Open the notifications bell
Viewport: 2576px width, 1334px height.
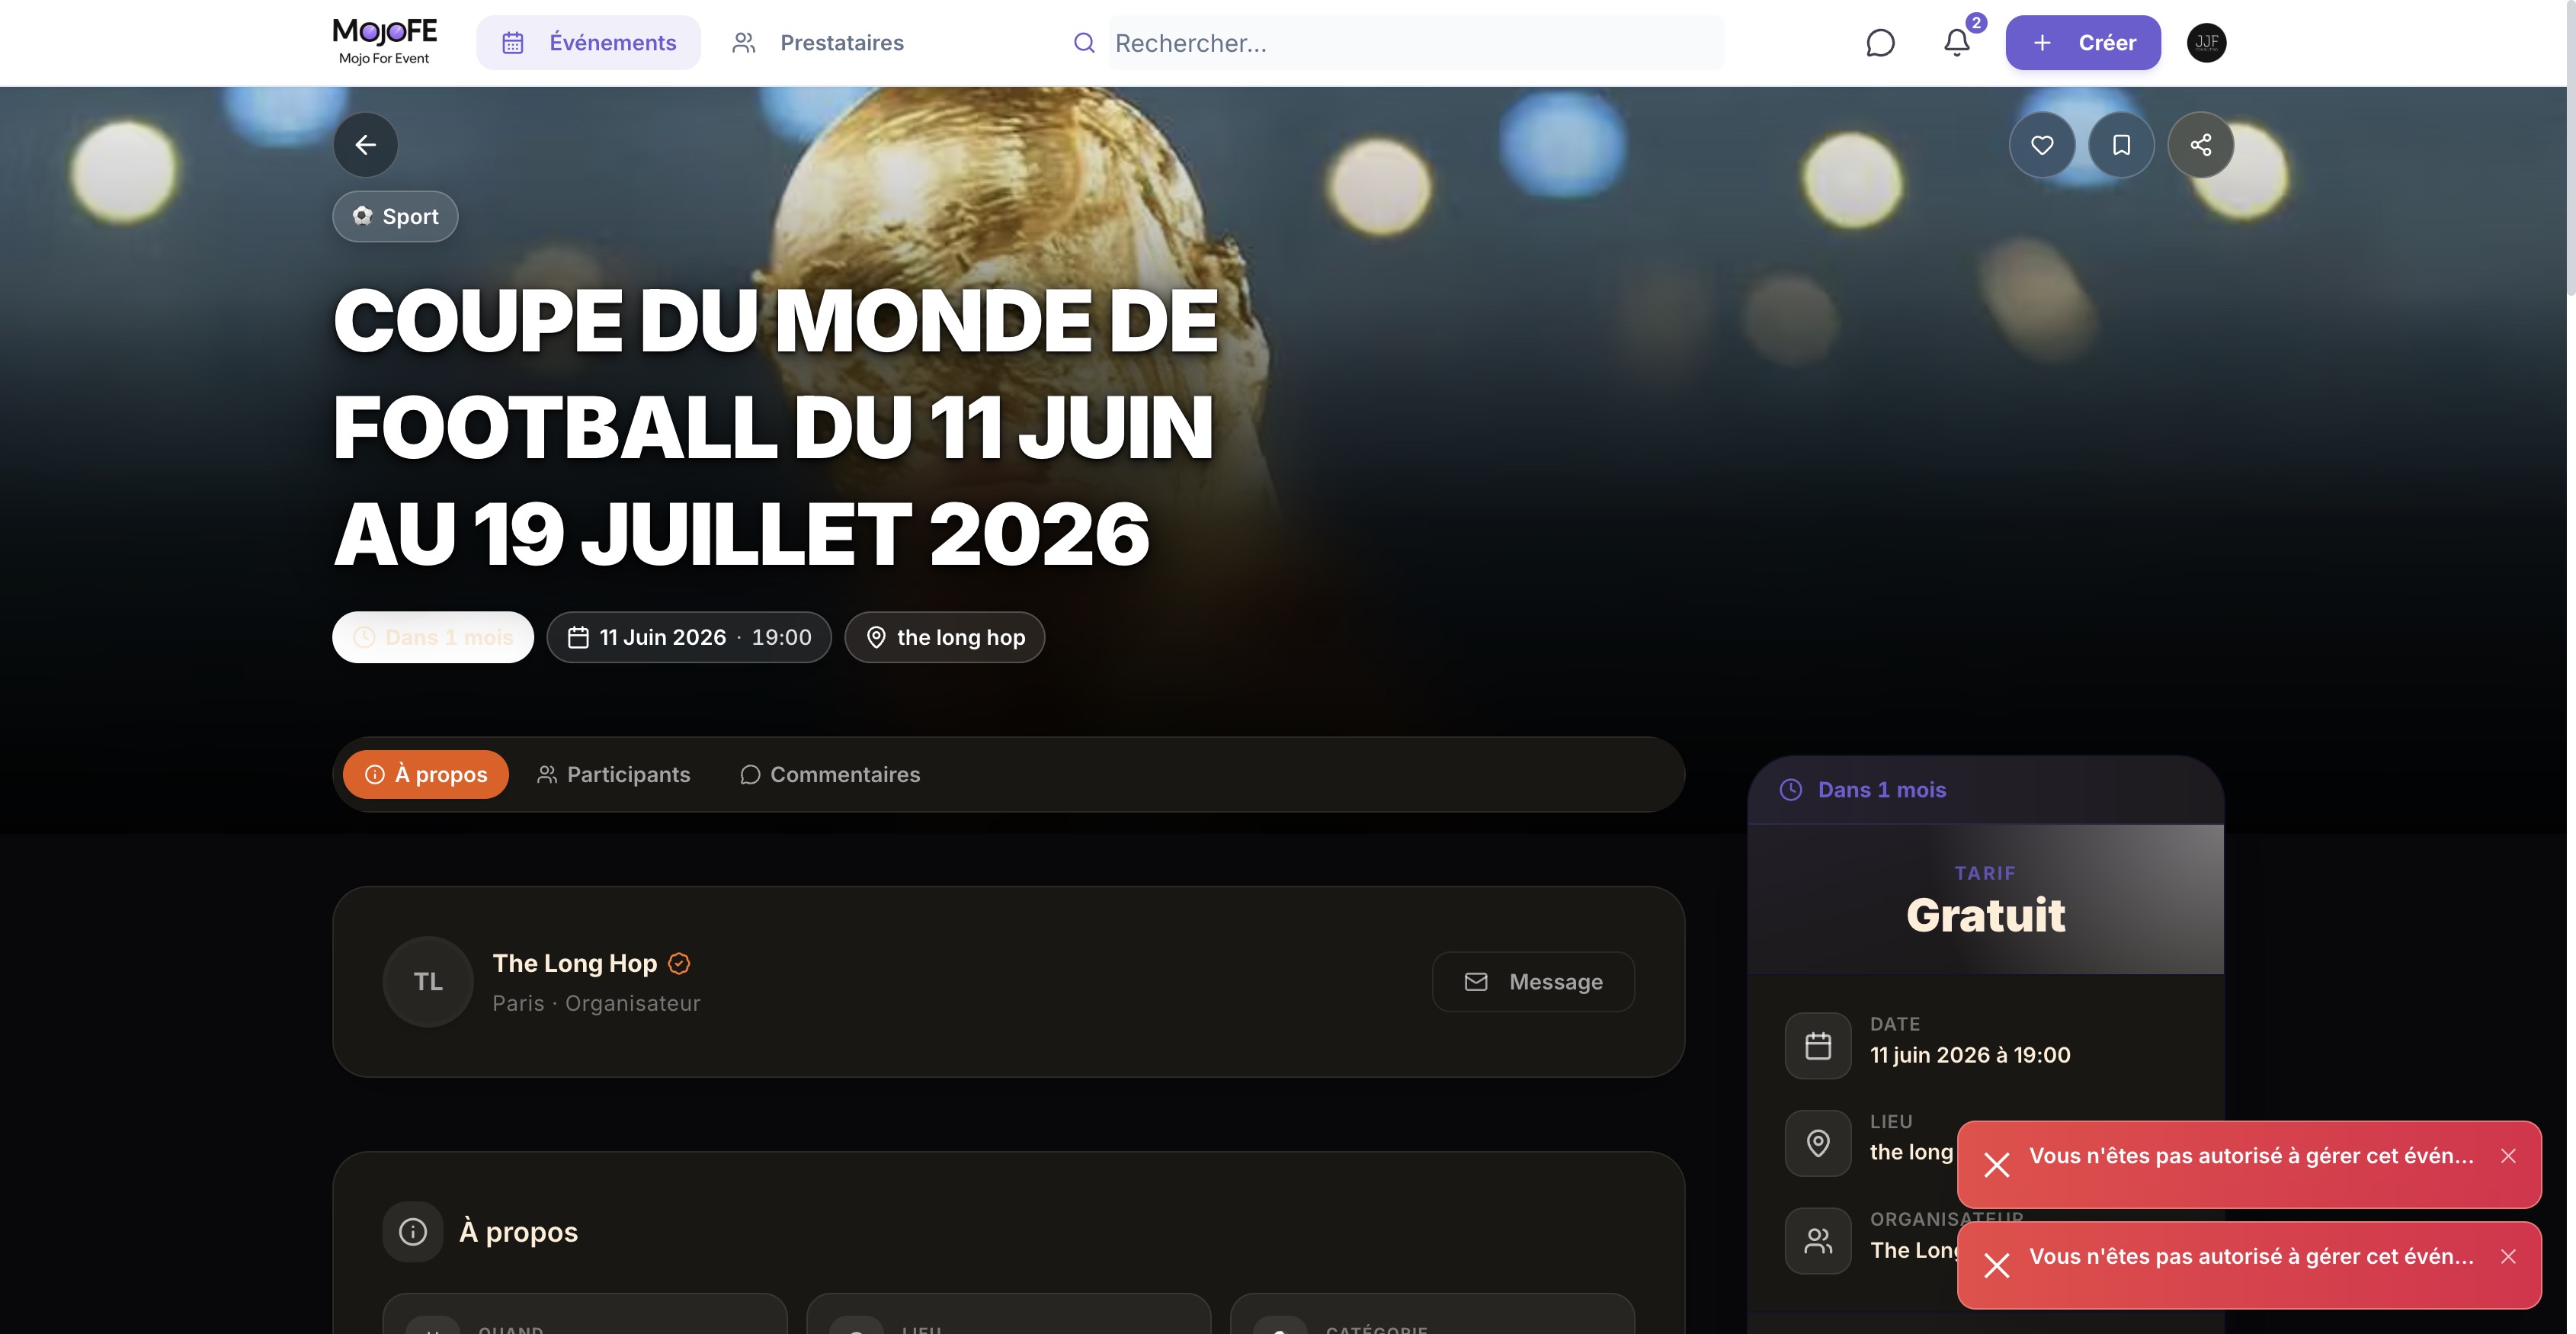pos(1957,43)
